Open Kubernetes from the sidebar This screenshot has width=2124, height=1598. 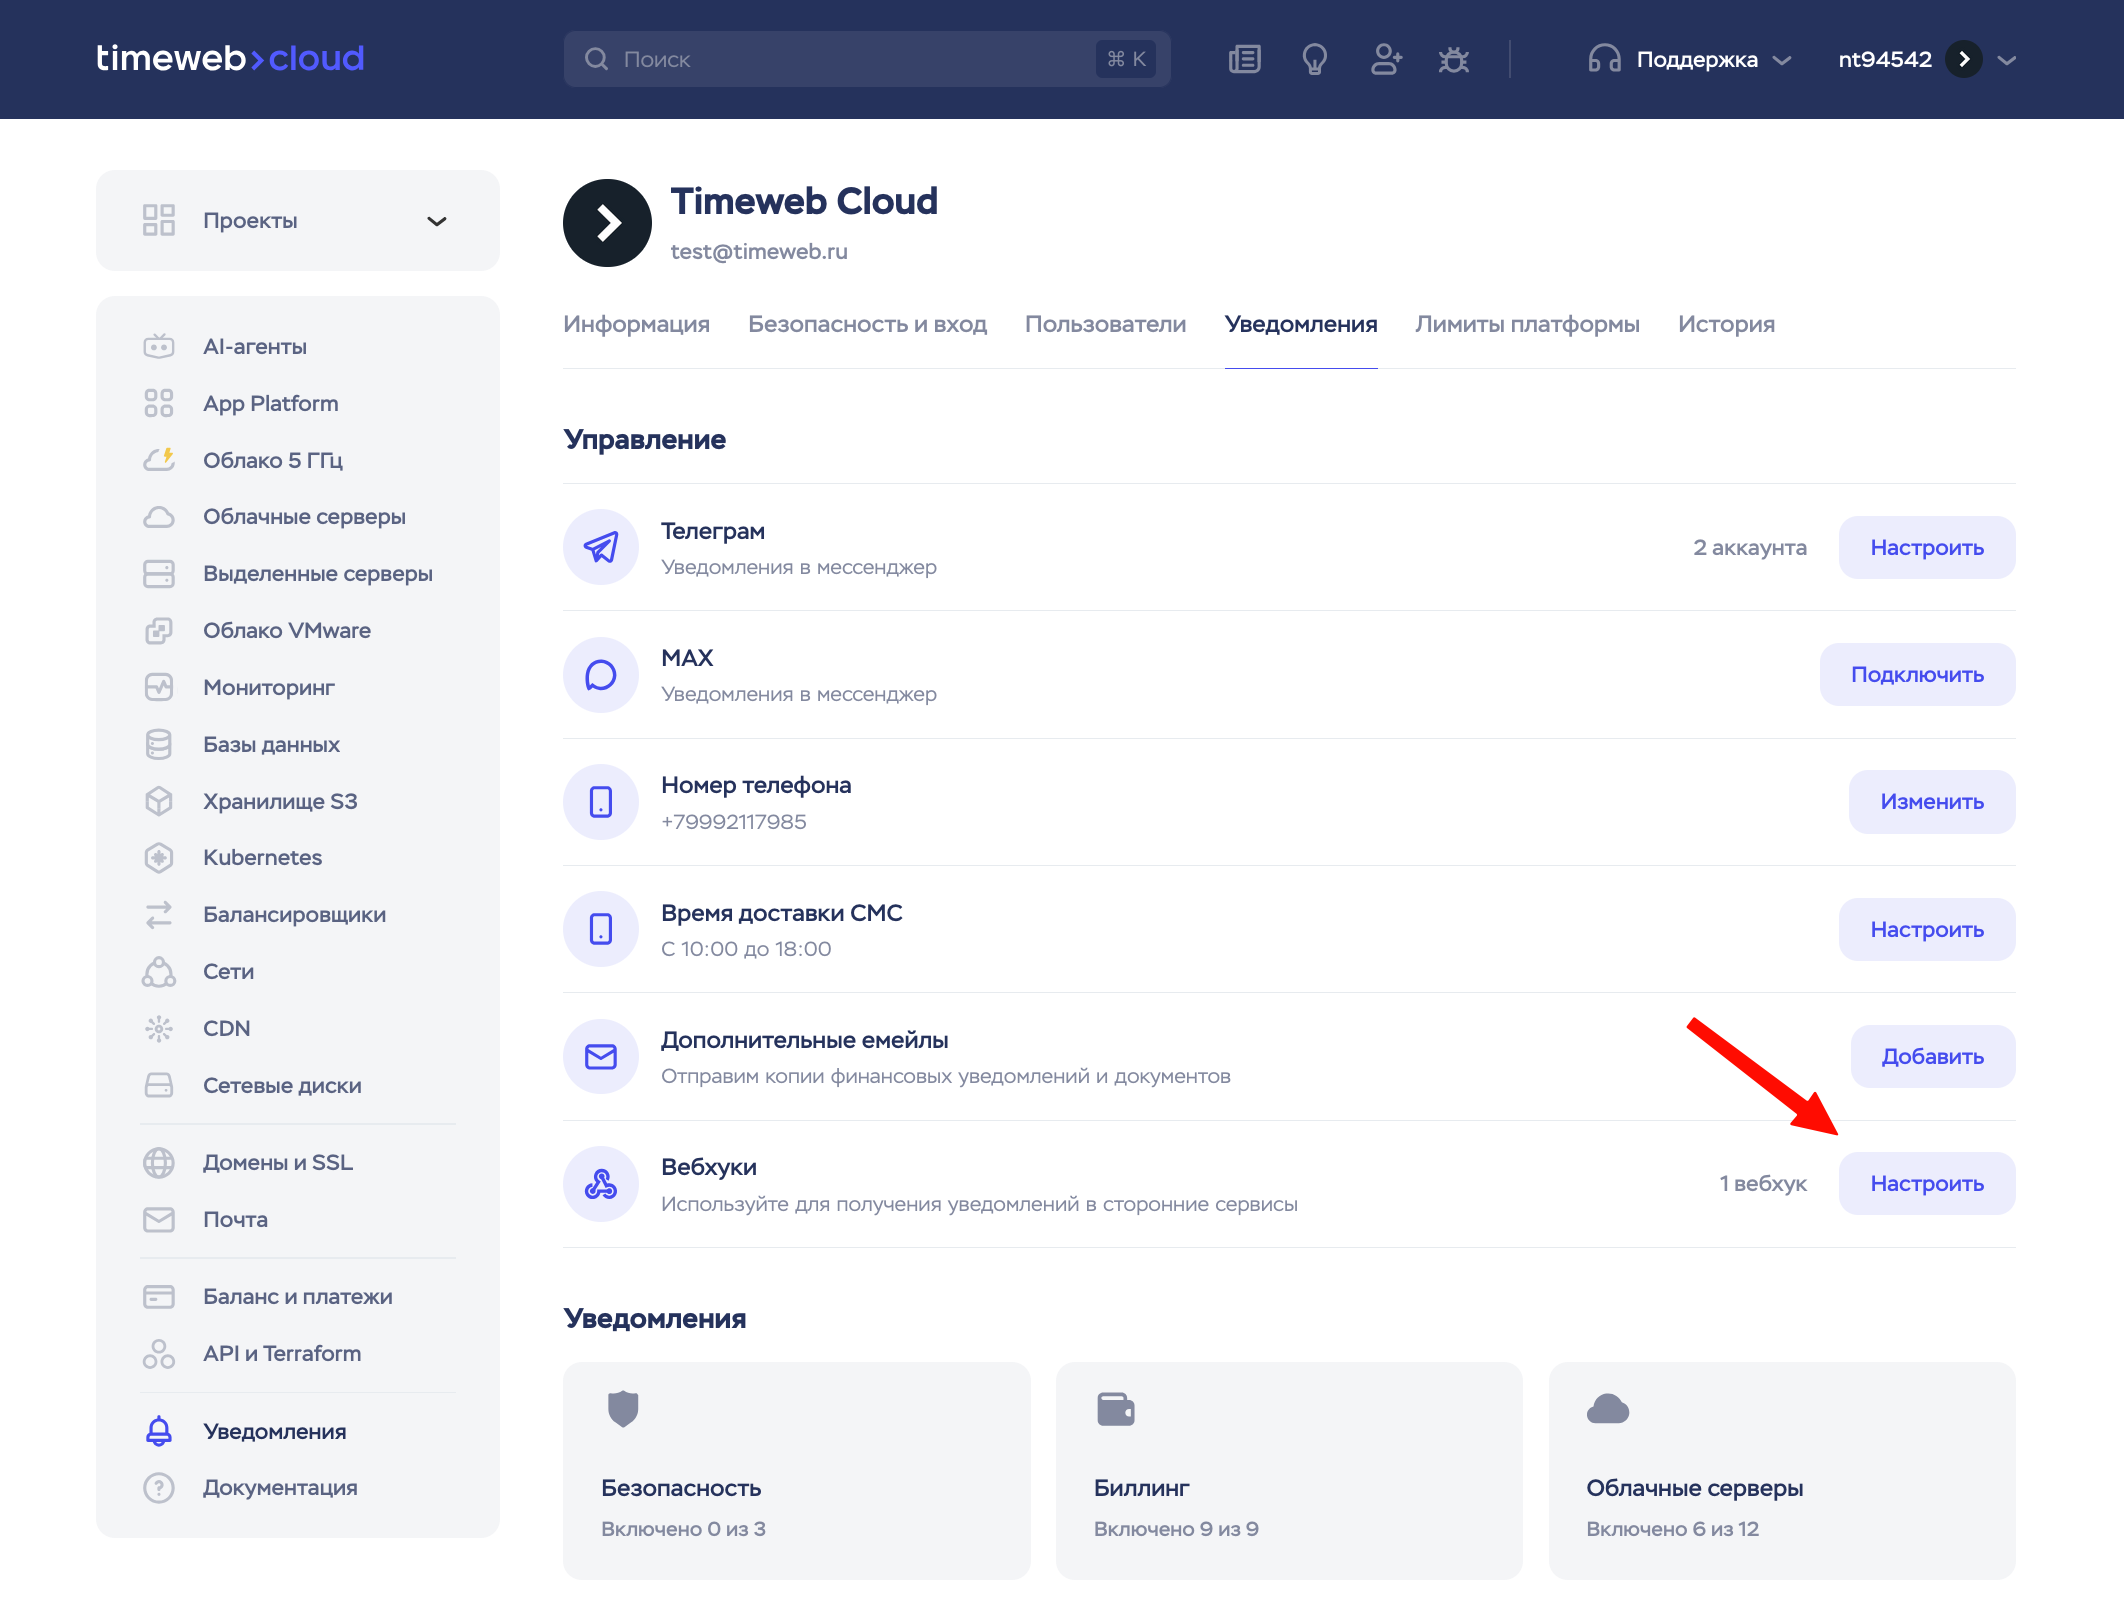tap(262, 857)
